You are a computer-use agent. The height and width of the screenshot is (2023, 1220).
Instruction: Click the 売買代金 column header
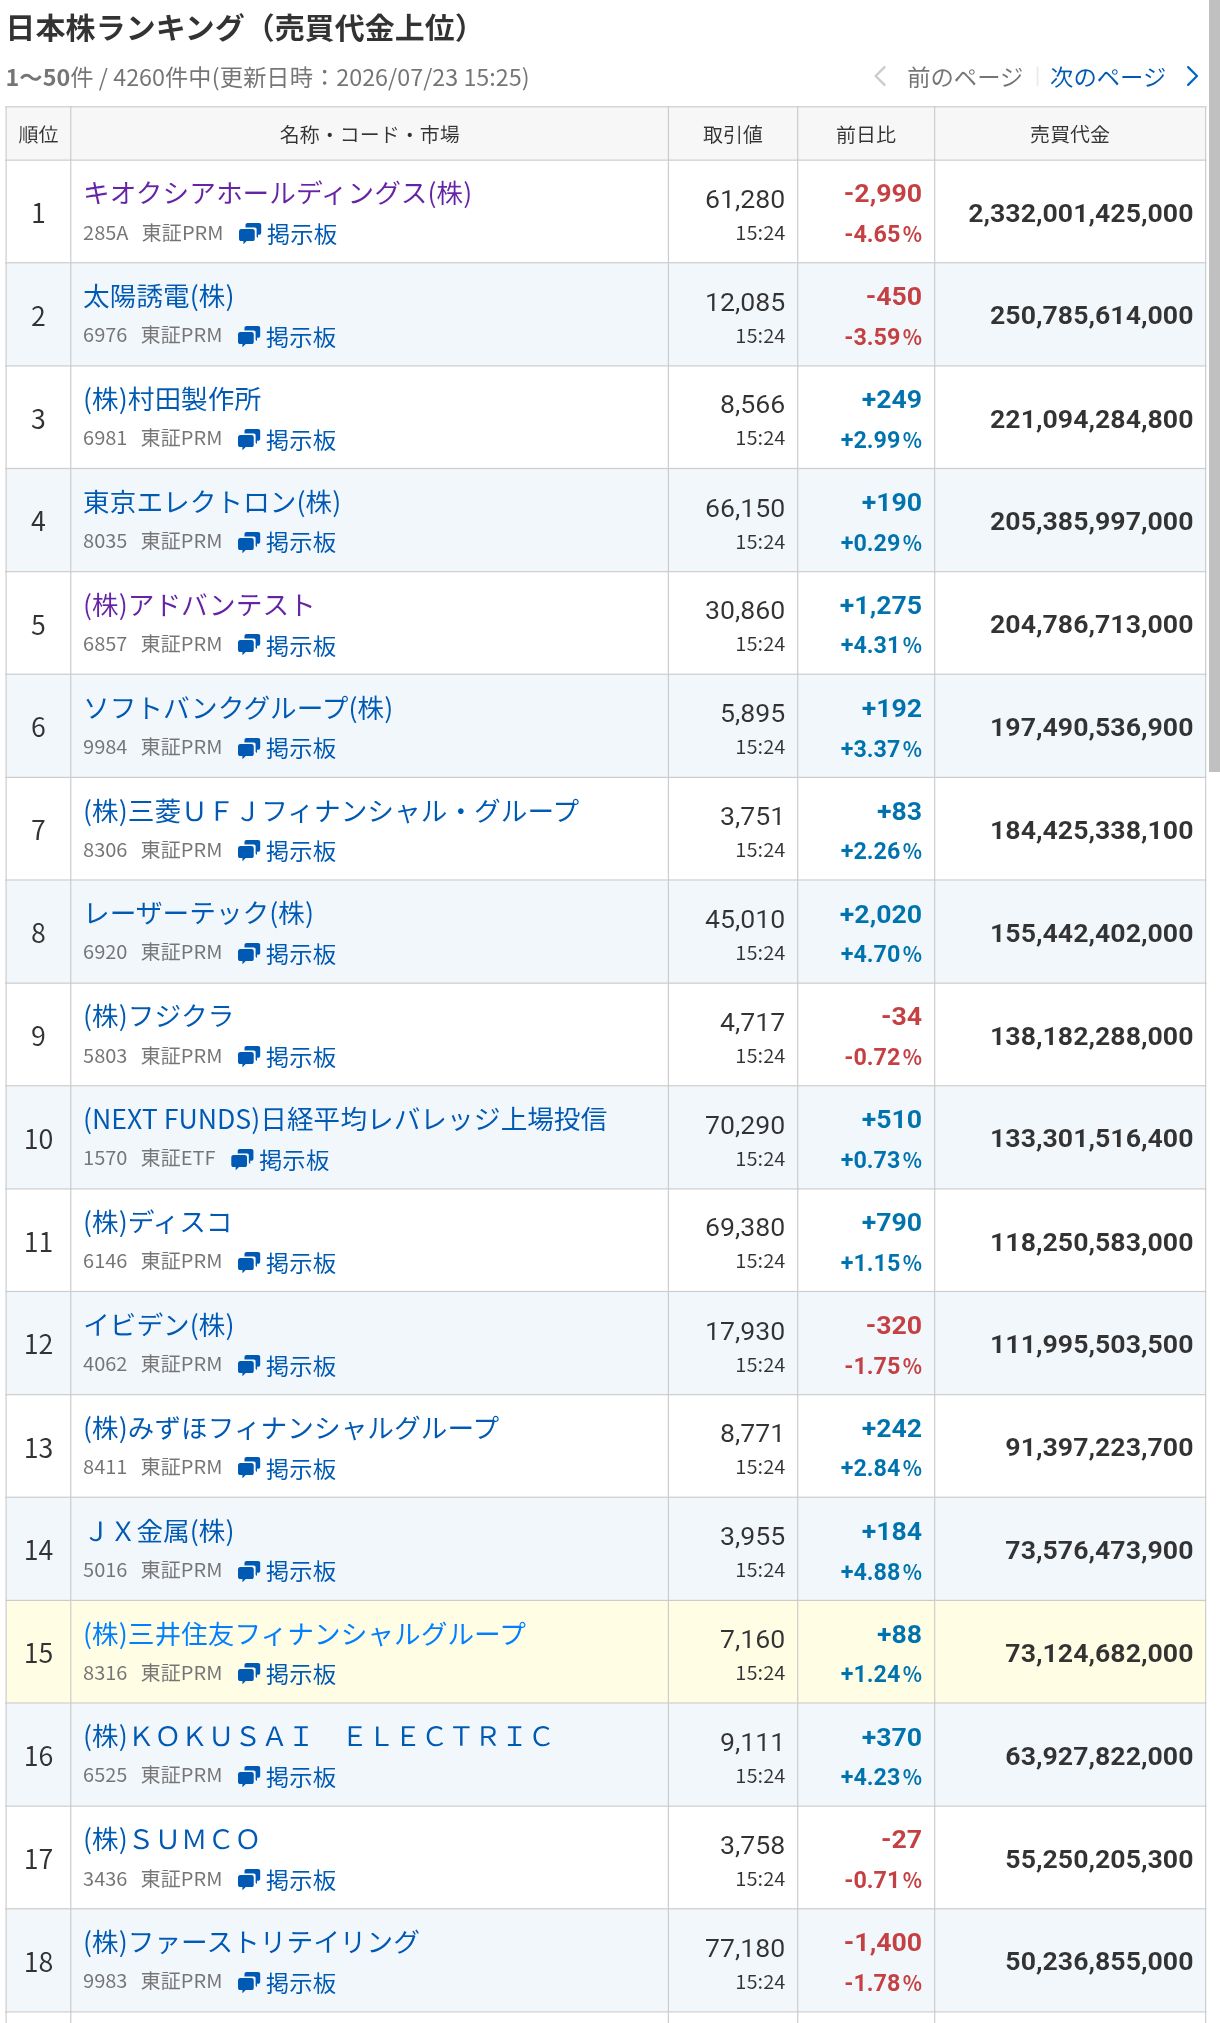tap(1070, 134)
